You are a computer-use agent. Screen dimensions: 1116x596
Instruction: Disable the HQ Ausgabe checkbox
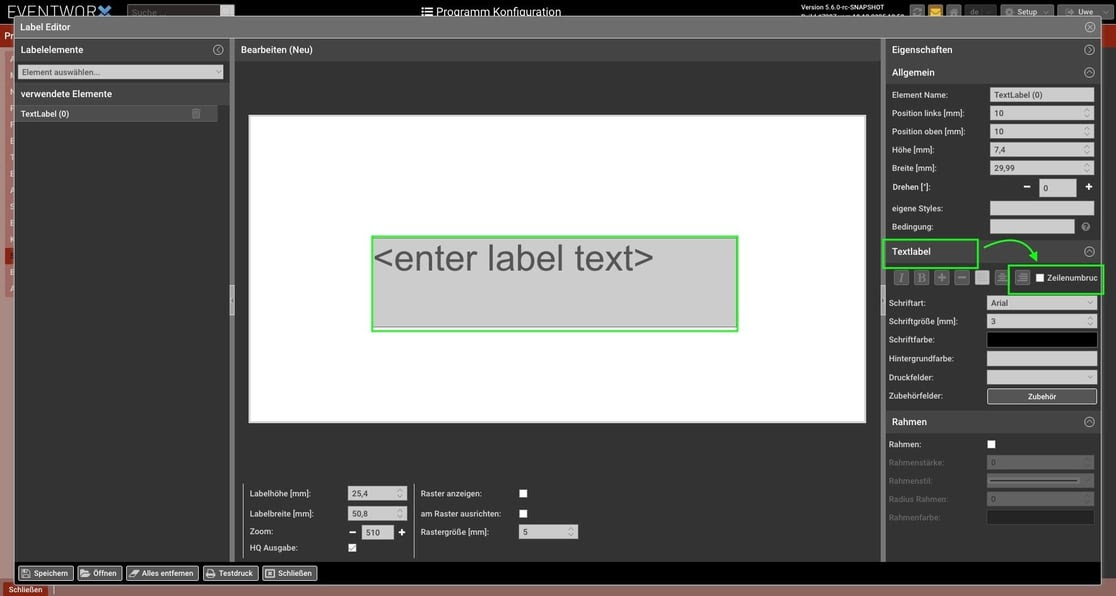point(352,548)
